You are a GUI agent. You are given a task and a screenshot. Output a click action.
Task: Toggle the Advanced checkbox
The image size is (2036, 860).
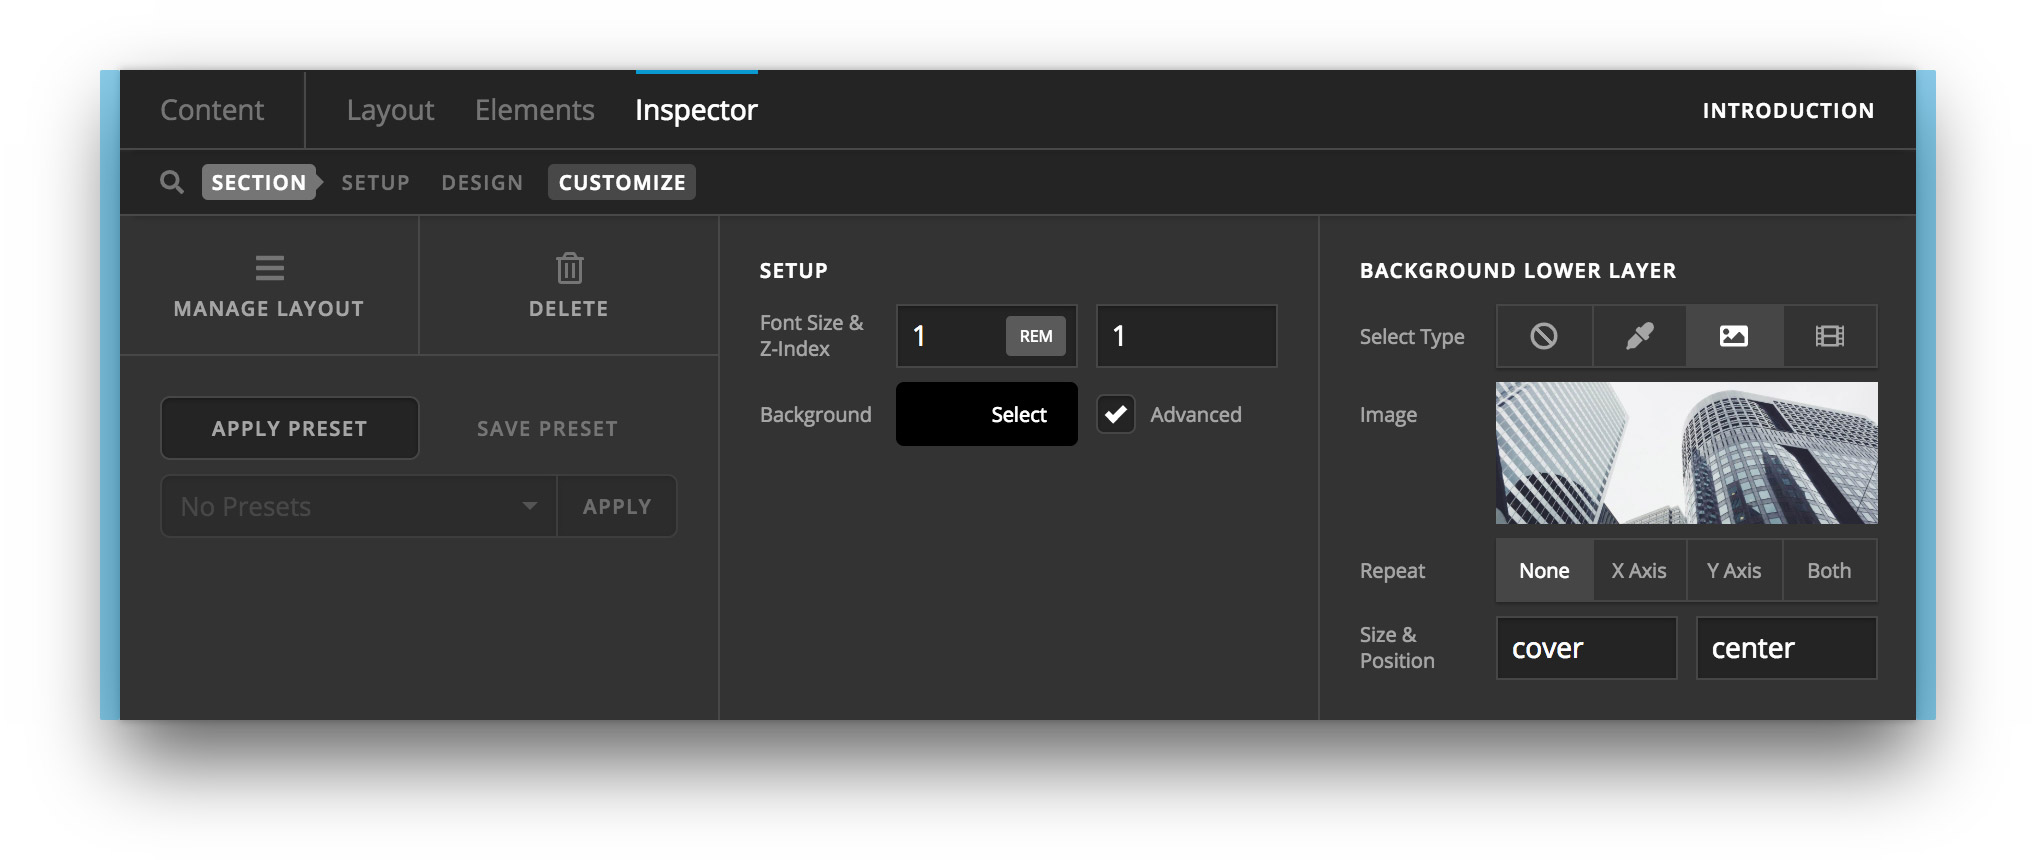click(1116, 414)
